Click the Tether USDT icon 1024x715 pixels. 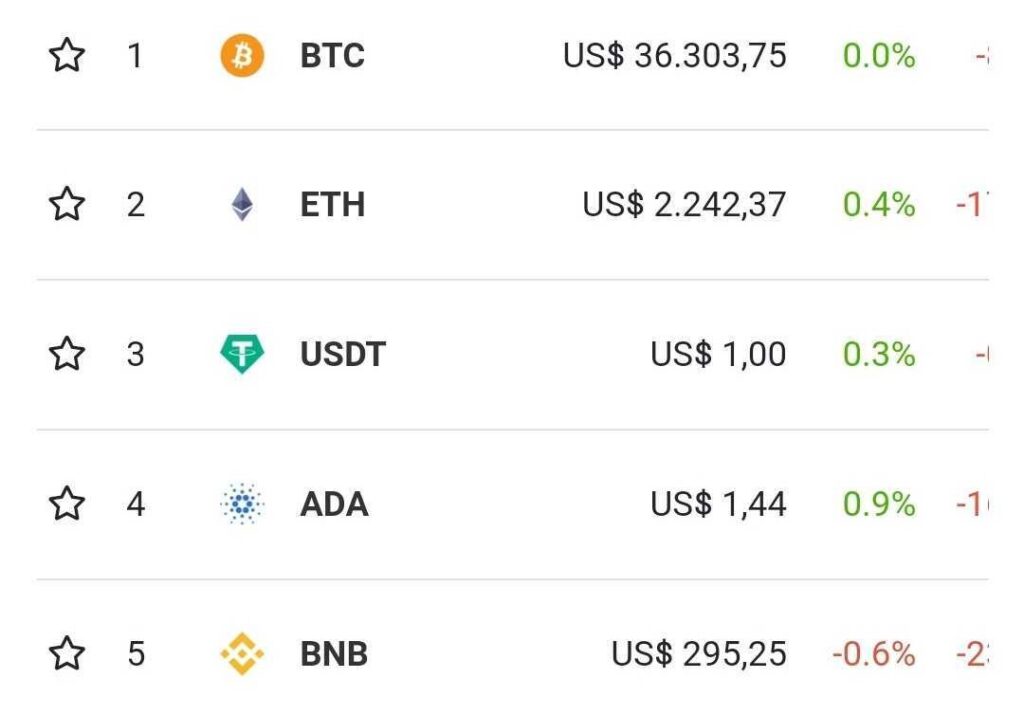coord(242,354)
